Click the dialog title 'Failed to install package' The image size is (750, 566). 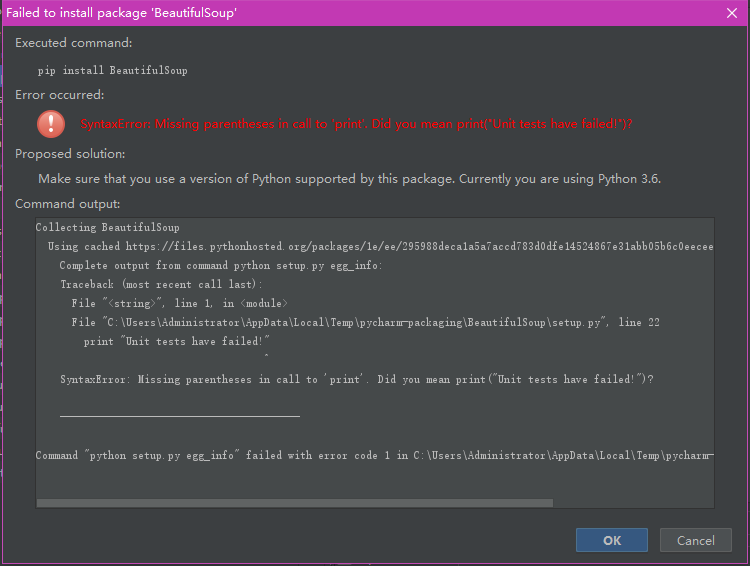coord(121,13)
